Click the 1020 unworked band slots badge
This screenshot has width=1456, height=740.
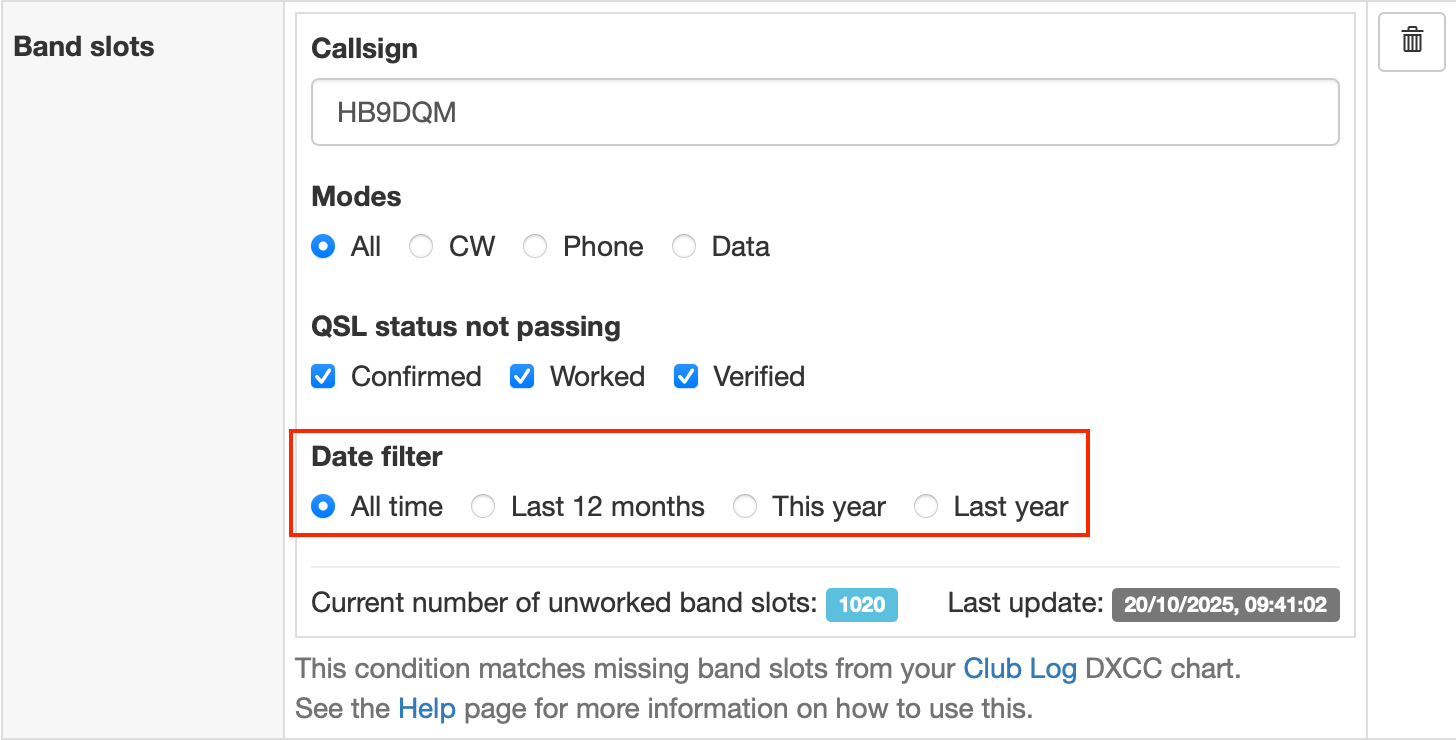[861, 604]
